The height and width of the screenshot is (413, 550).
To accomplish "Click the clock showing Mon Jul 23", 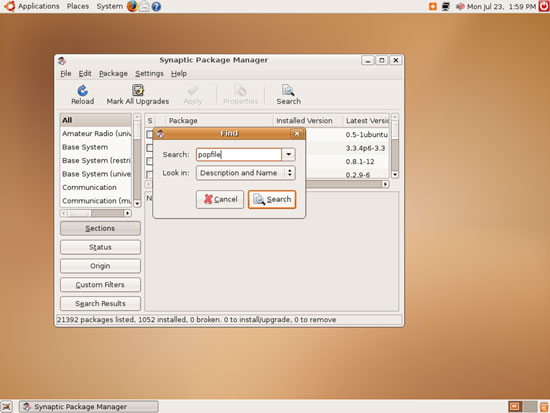I will click(501, 7).
